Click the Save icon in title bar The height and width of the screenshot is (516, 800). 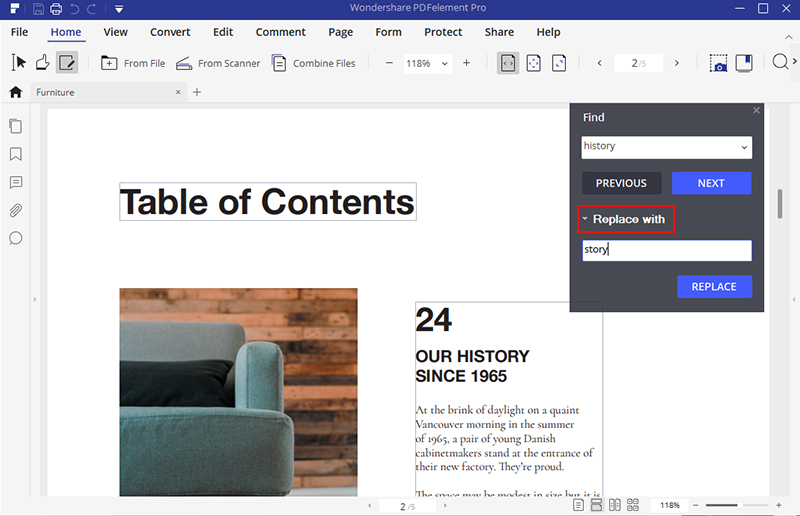click(38, 9)
